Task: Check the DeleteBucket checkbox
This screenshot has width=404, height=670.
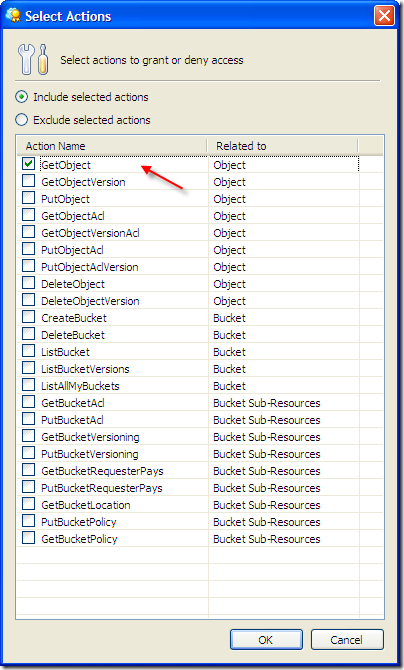Action: coord(29,334)
